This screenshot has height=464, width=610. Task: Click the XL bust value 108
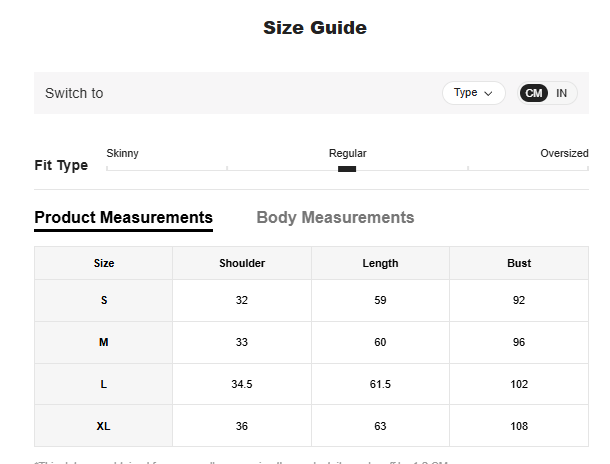(x=519, y=426)
